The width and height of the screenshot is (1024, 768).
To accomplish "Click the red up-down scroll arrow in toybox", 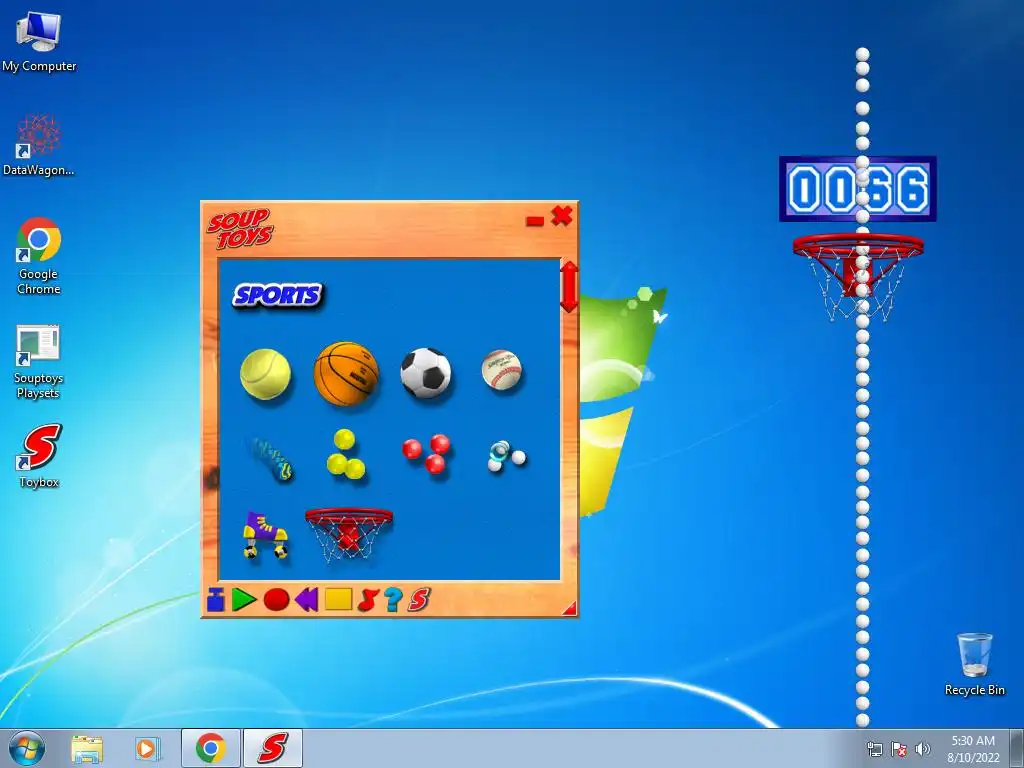I will [x=569, y=287].
